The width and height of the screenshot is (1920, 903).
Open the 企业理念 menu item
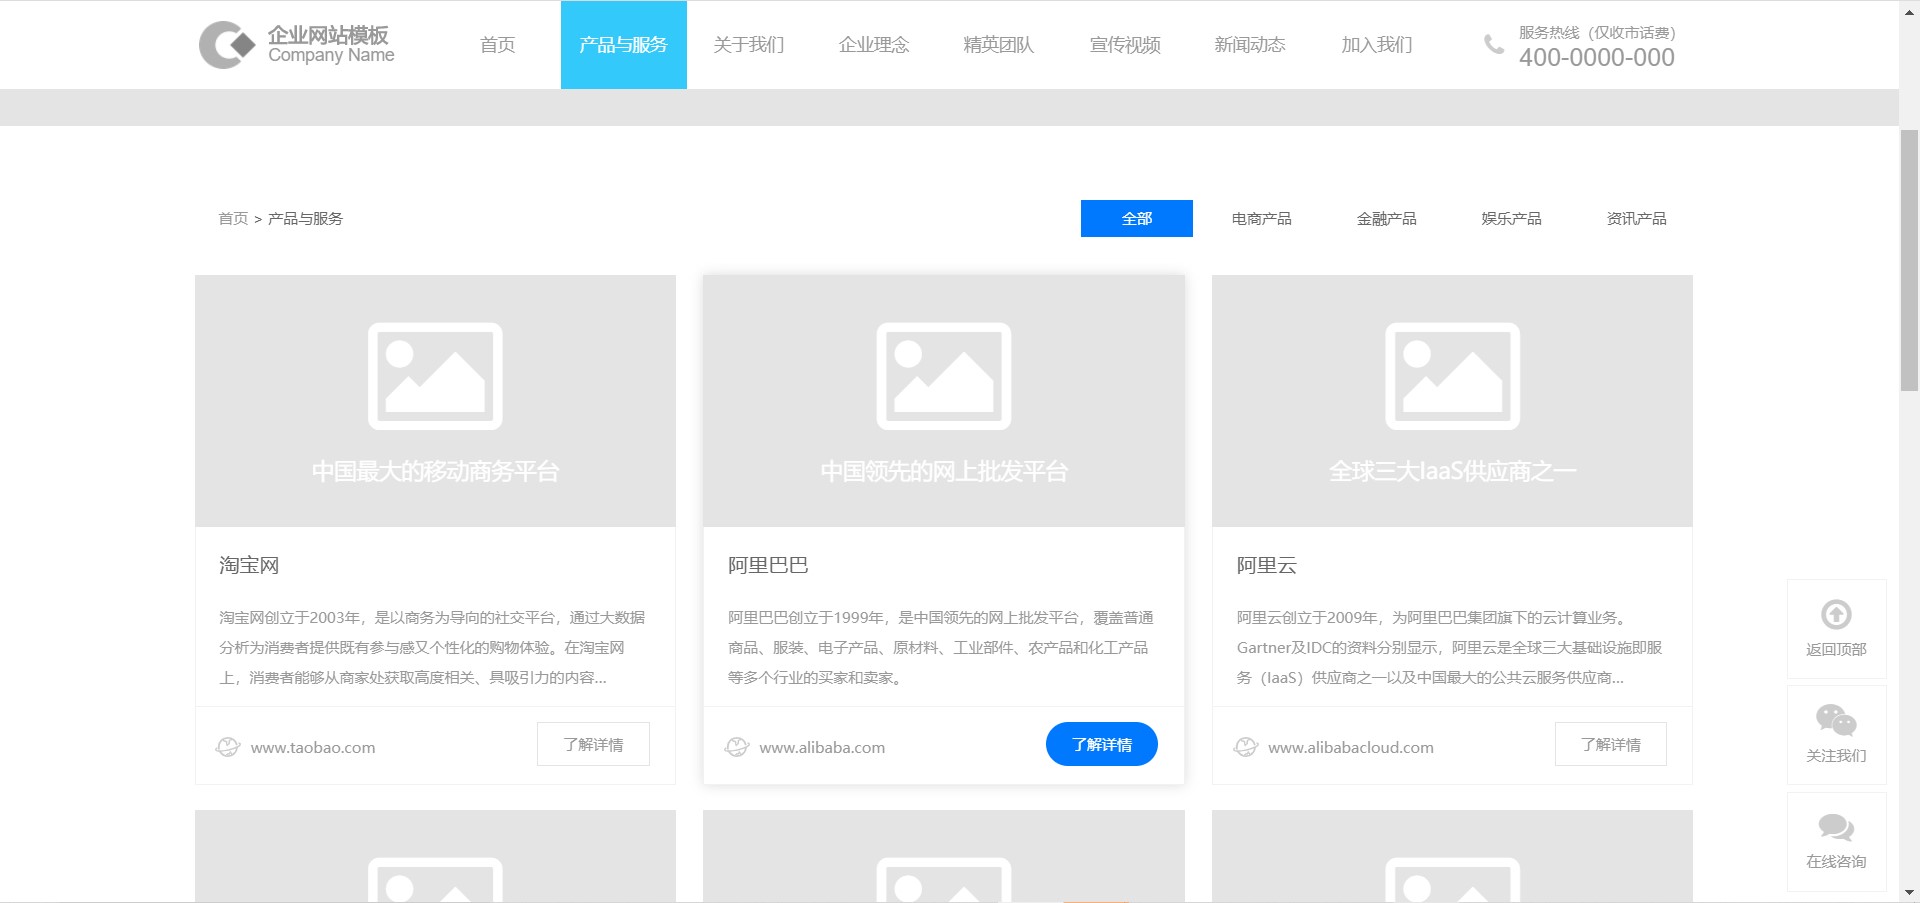pyautogui.click(x=874, y=45)
